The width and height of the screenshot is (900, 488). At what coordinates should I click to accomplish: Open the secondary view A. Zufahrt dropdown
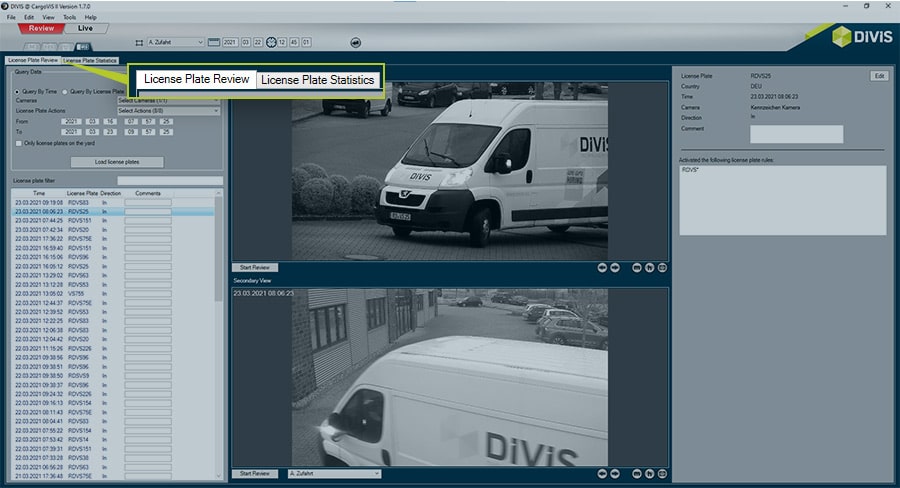334,474
